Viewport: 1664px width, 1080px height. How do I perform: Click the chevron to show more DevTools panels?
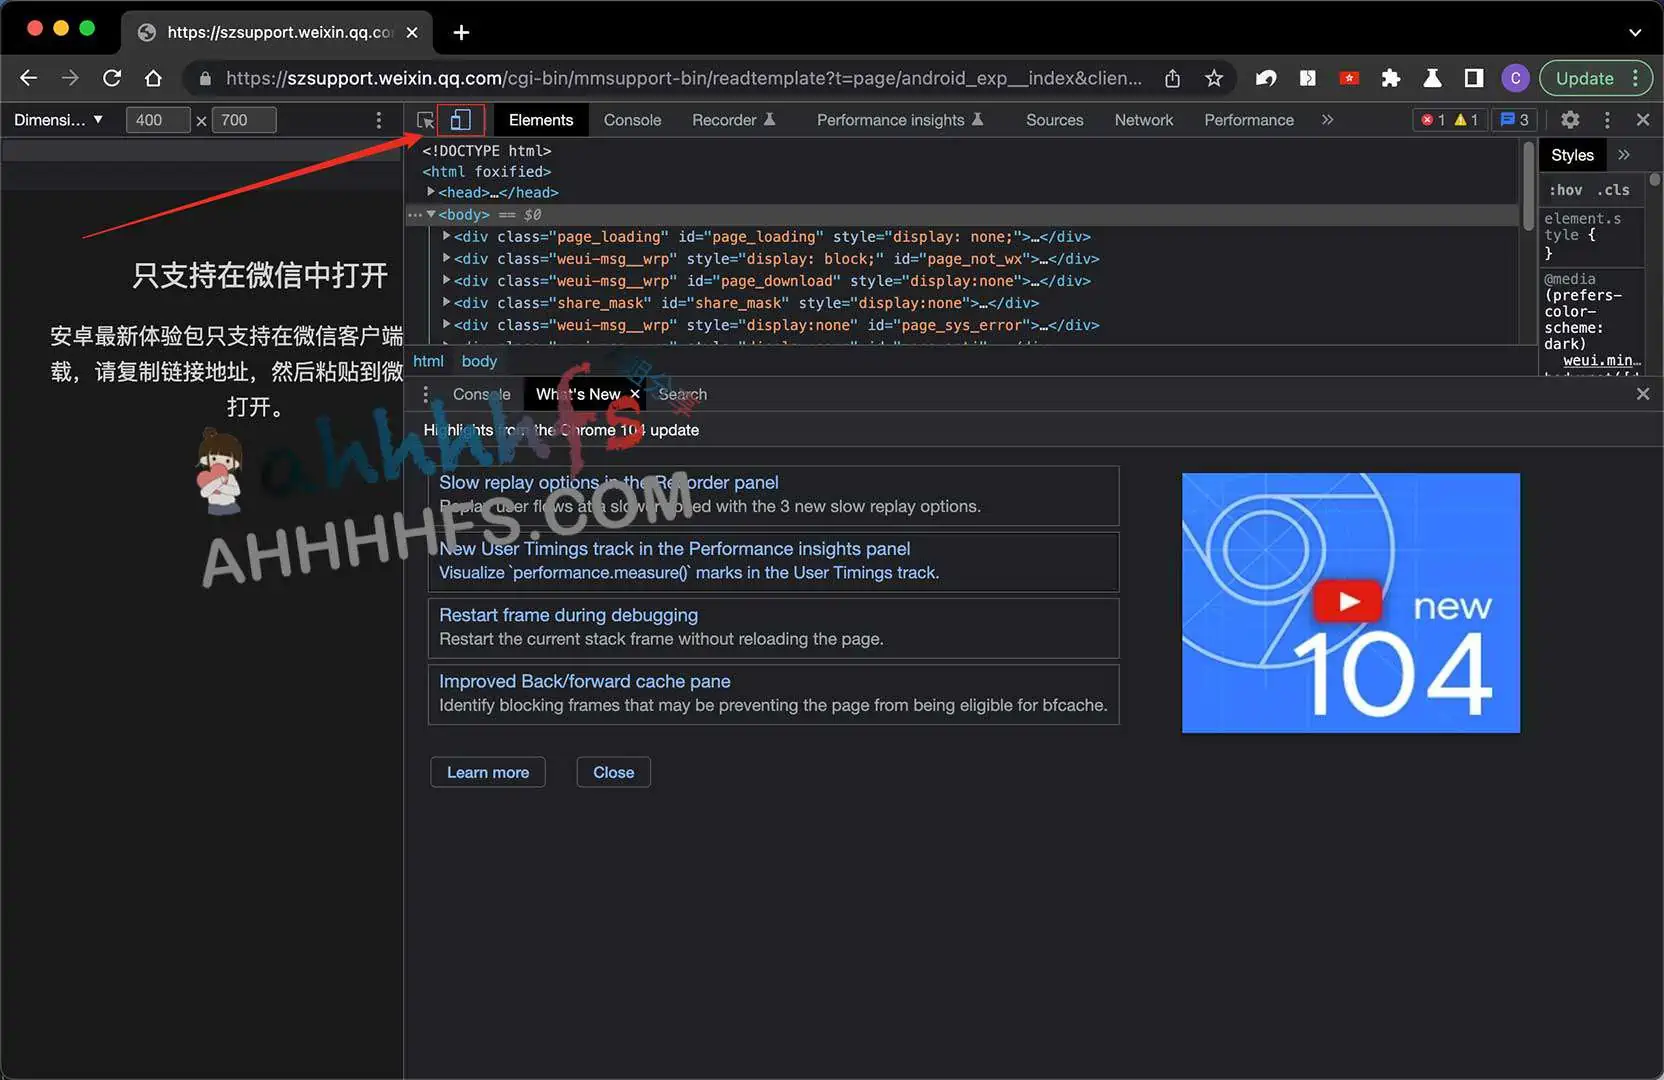(x=1327, y=119)
